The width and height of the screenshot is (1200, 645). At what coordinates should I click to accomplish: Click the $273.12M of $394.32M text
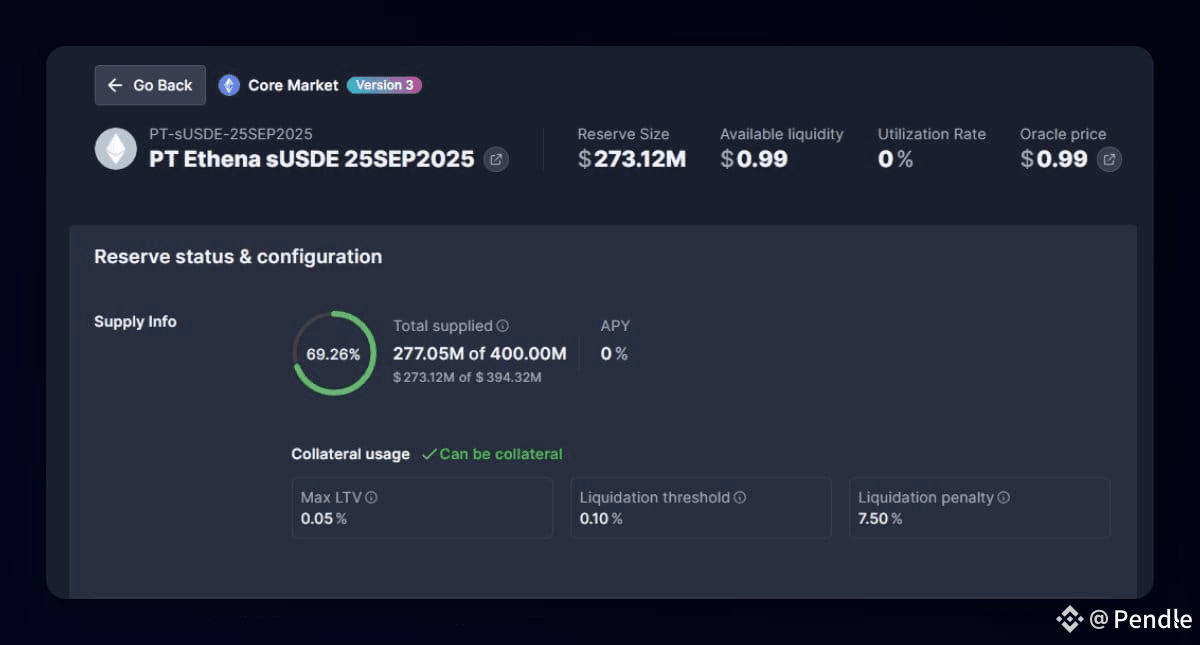467,377
